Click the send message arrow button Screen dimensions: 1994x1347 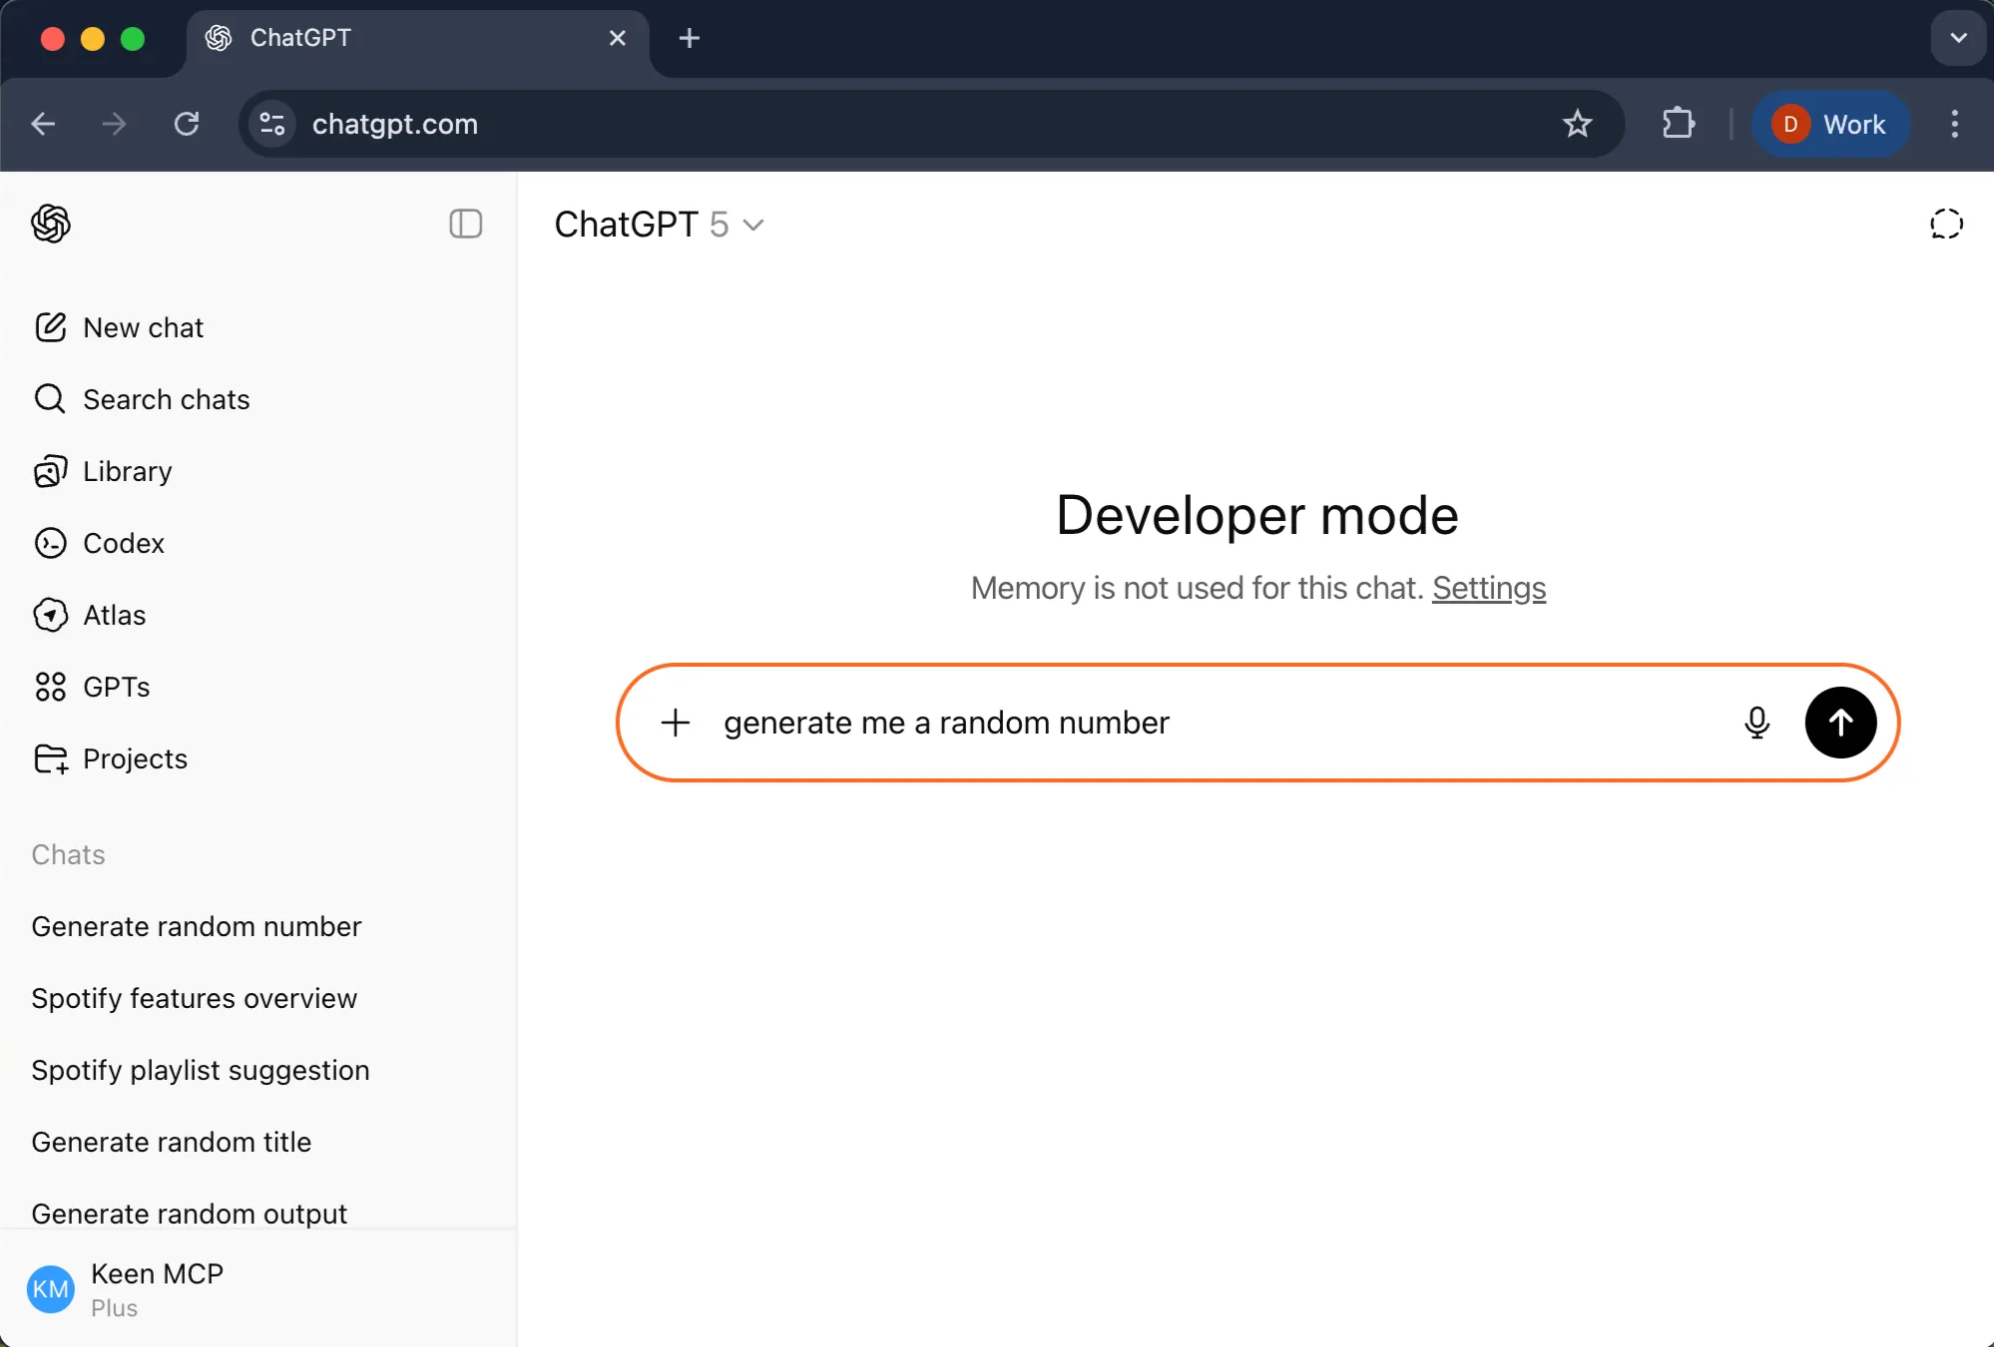(1840, 722)
